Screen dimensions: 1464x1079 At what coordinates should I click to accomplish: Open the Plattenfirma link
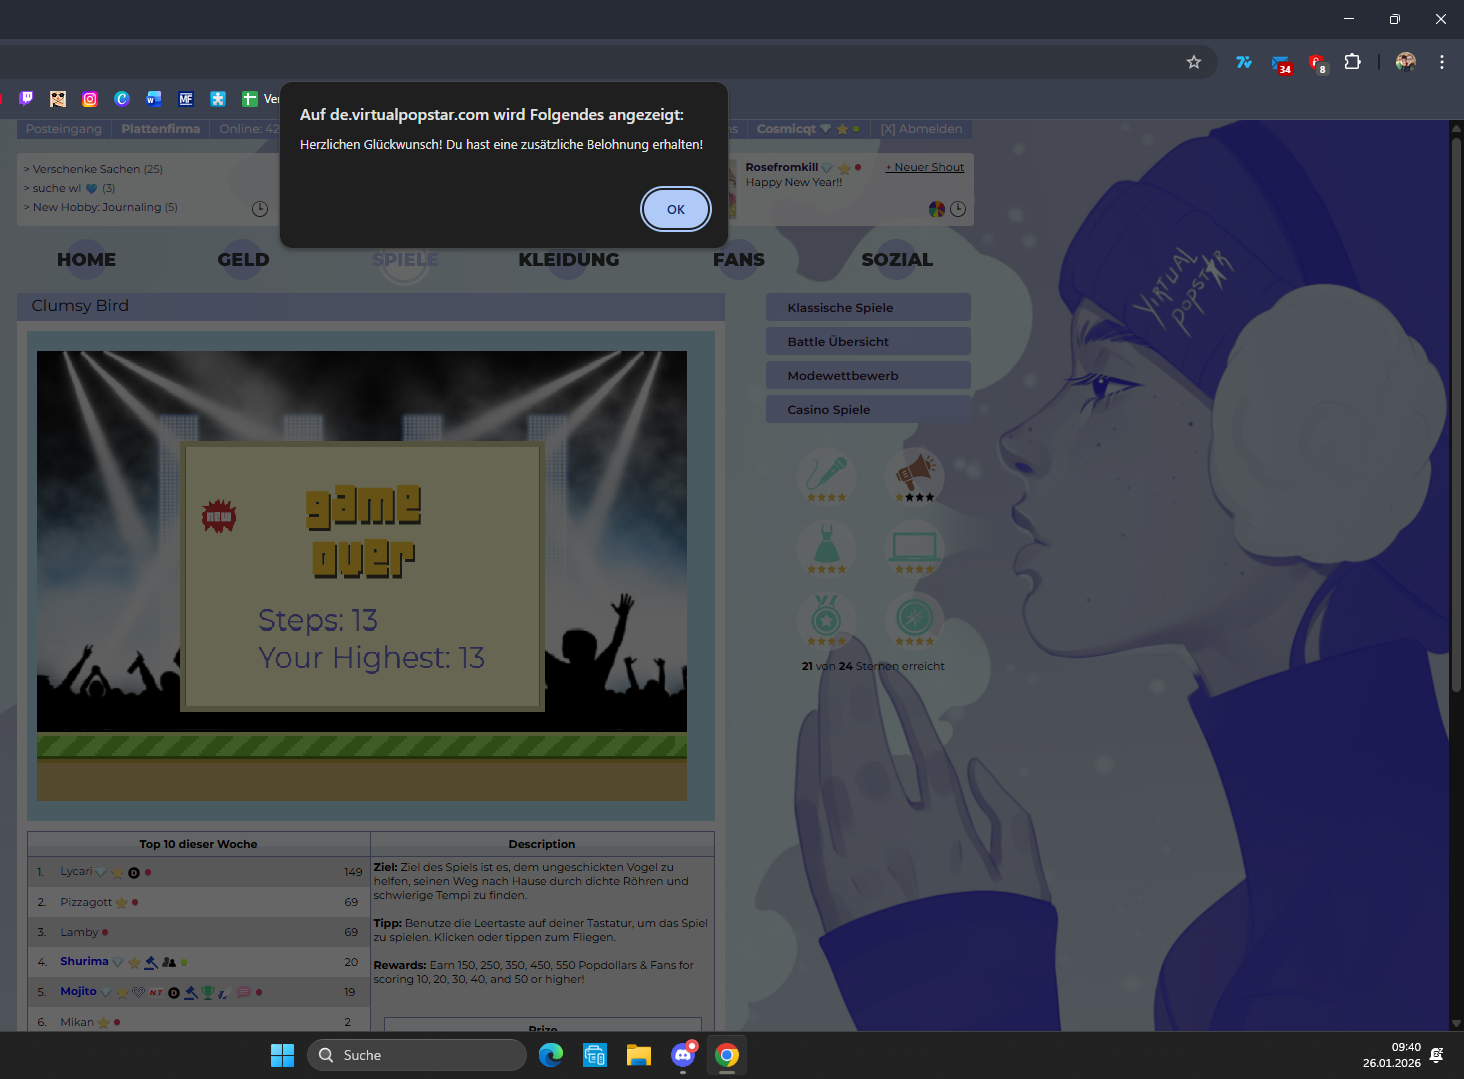(x=160, y=129)
